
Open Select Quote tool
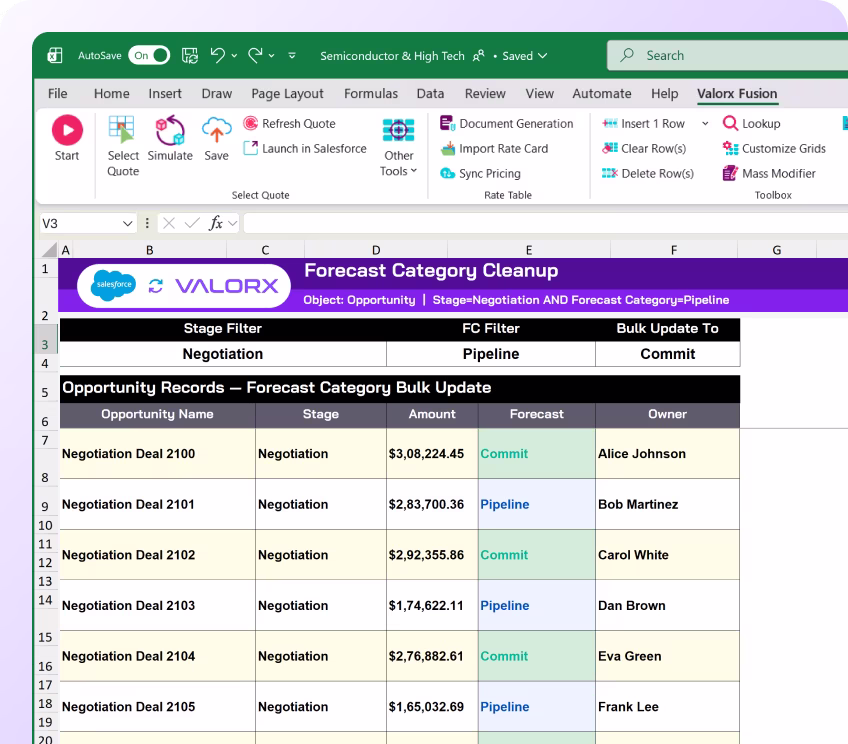coord(123,146)
